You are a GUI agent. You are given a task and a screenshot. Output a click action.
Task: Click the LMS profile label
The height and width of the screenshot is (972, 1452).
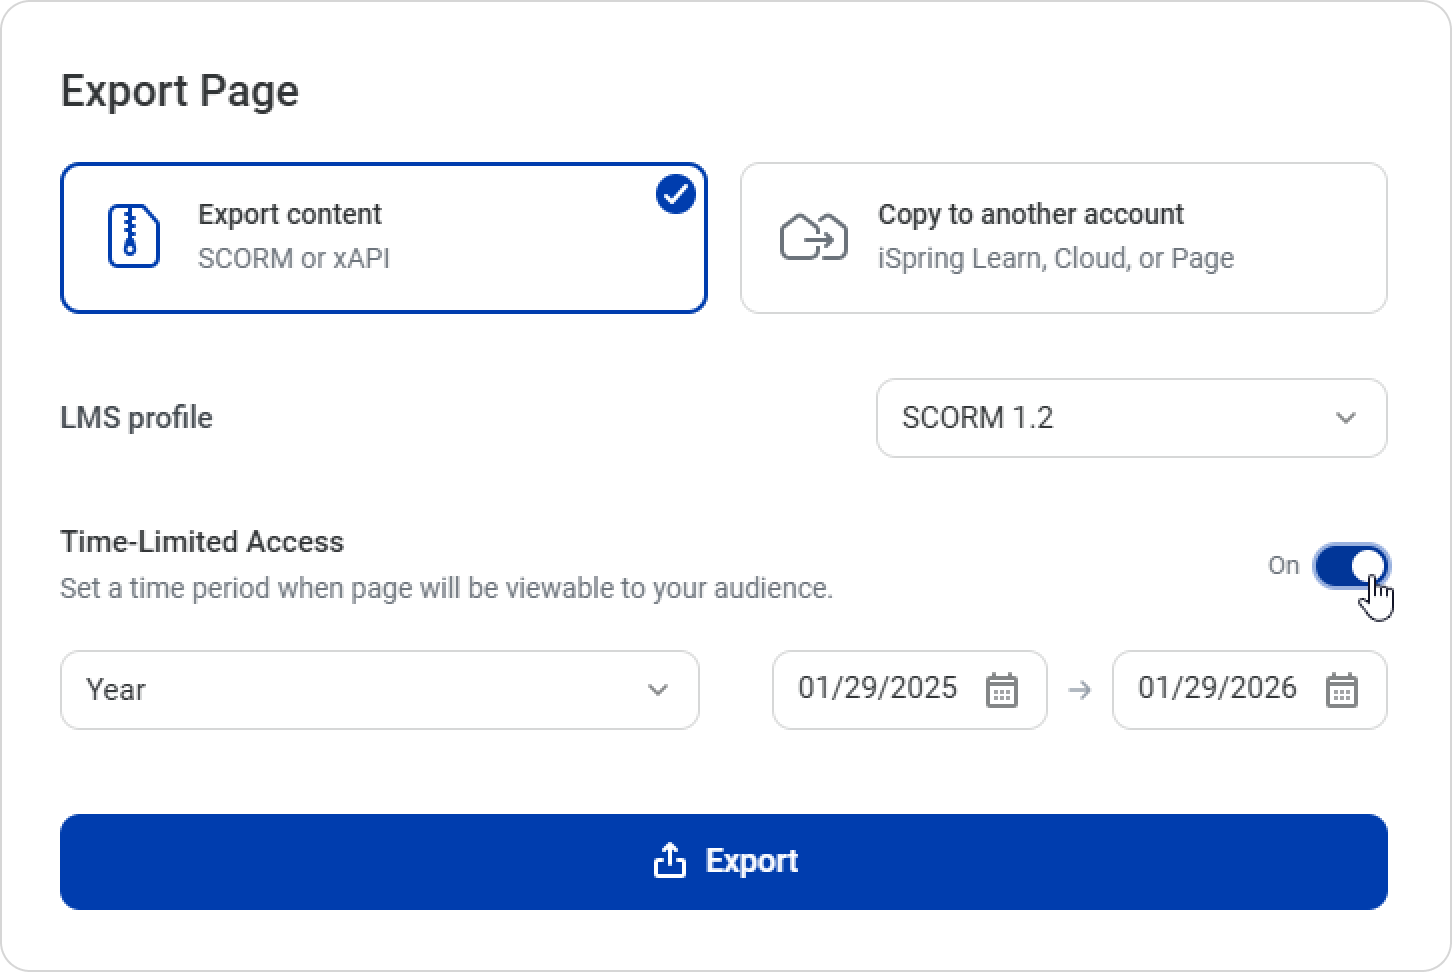coord(137,418)
